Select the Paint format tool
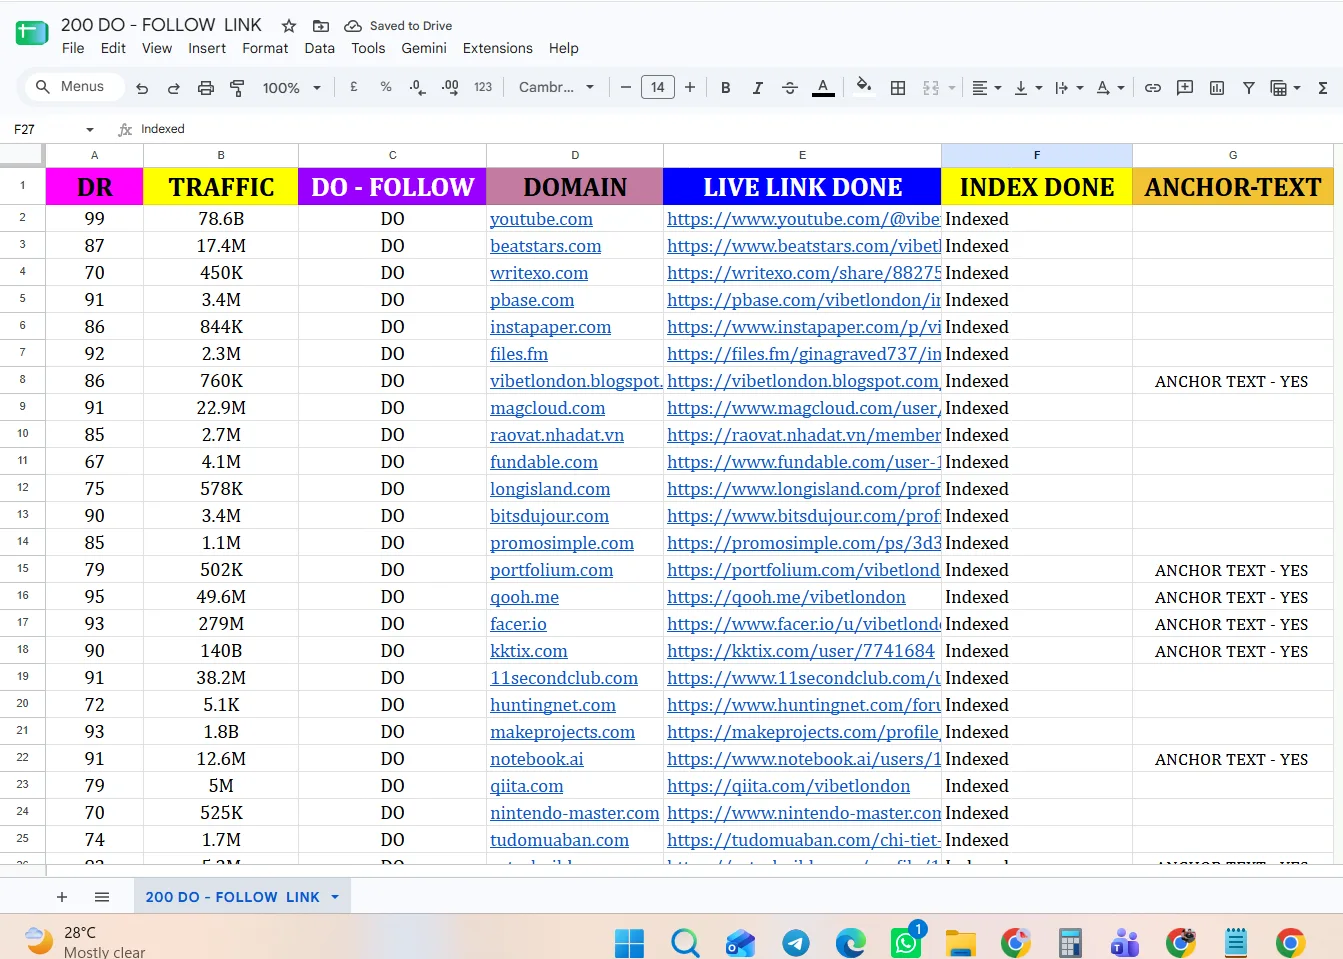Image resolution: width=1343 pixels, height=959 pixels. click(237, 88)
